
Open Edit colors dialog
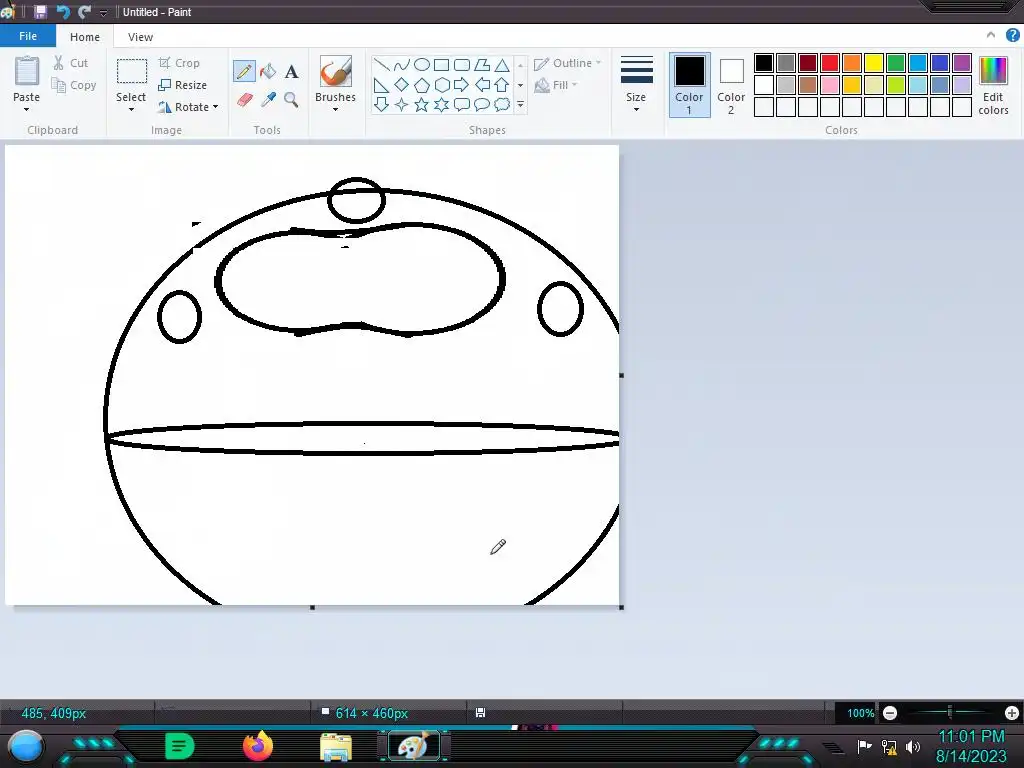pyautogui.click(x=993, y=86)
